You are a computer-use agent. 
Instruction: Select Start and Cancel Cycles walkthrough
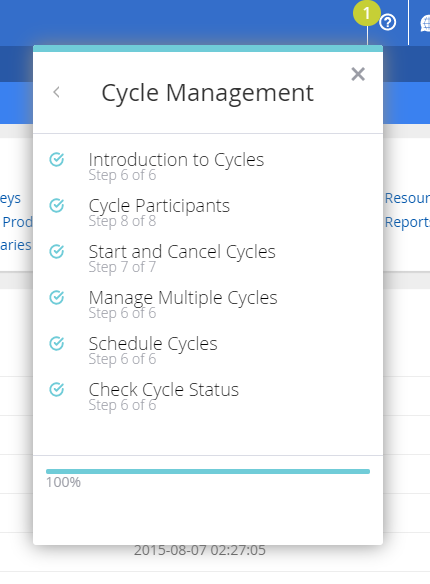tap(182, 252)
